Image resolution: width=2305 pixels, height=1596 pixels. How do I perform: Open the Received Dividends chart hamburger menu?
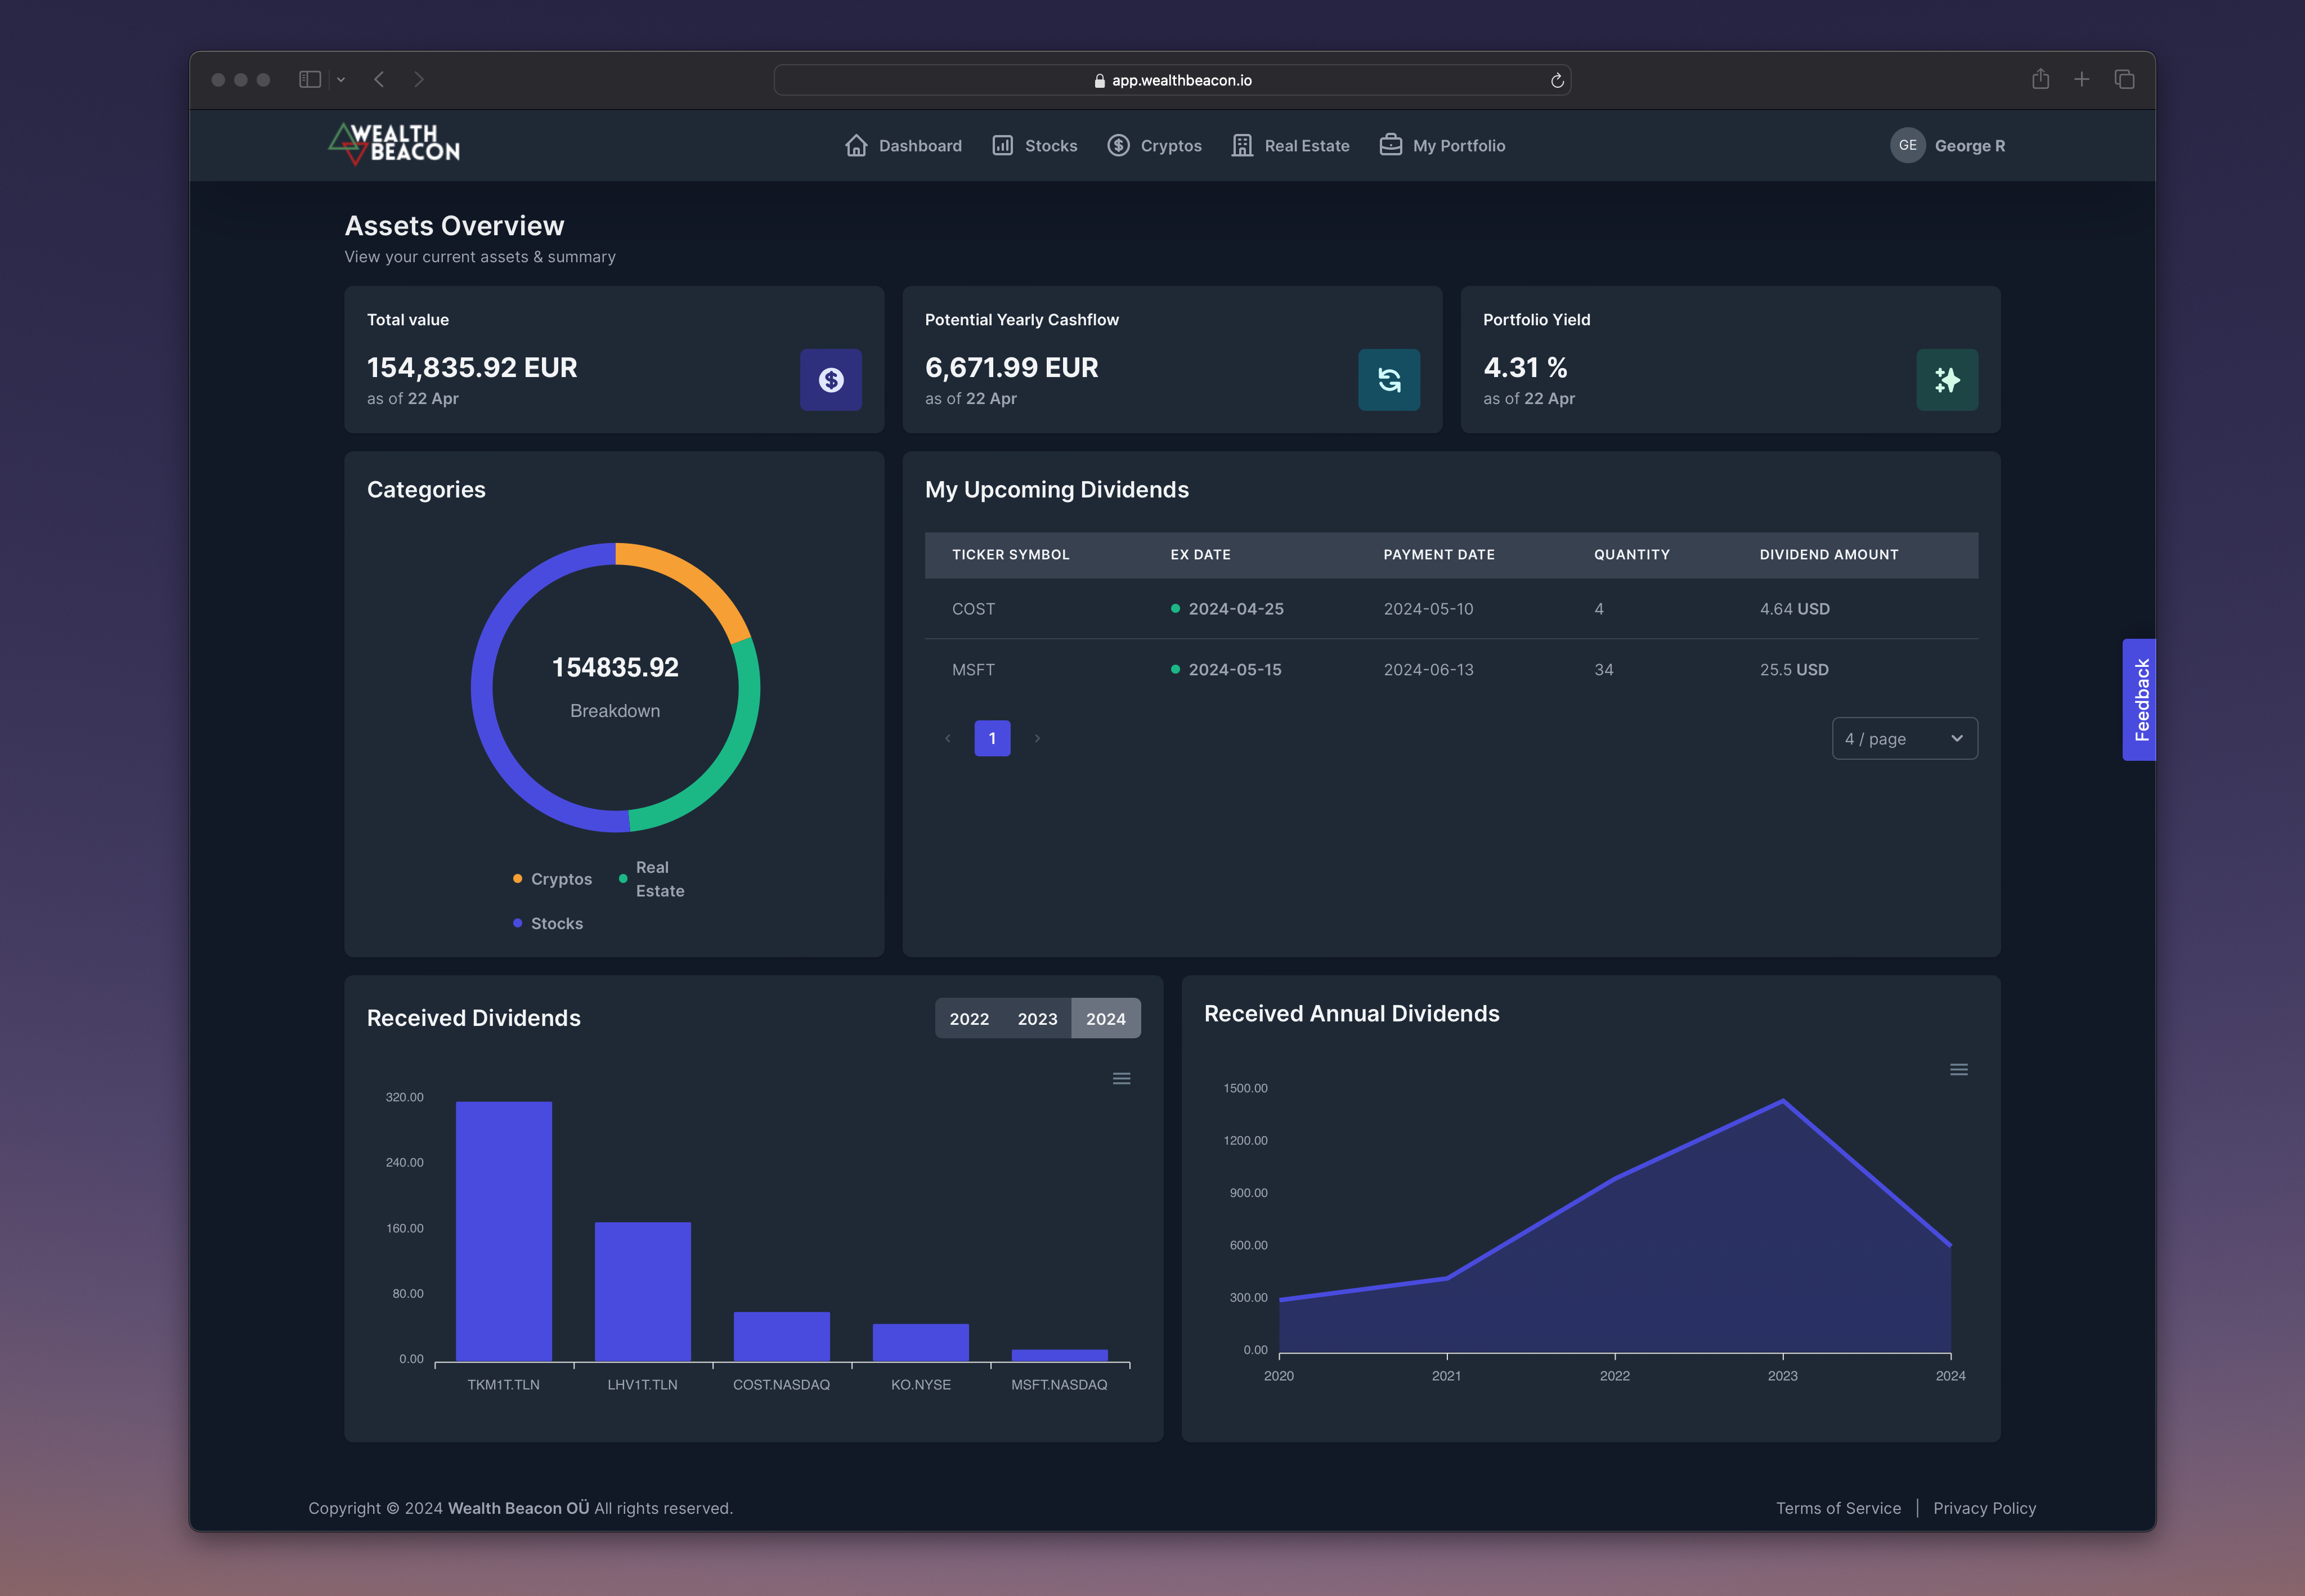[1122, 1078]
